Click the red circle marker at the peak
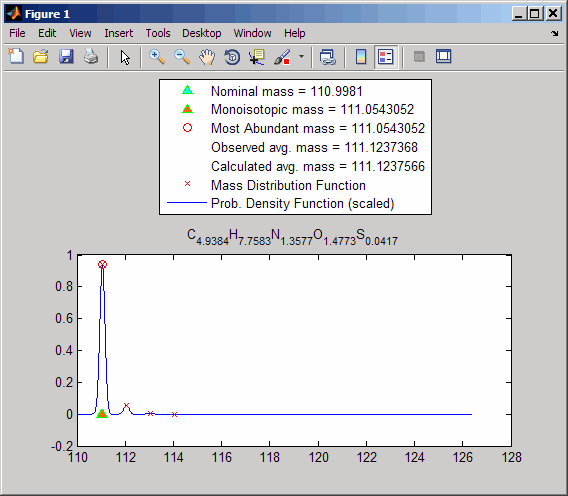This screenshot has height=496, width=568. (x=103, y=264)
